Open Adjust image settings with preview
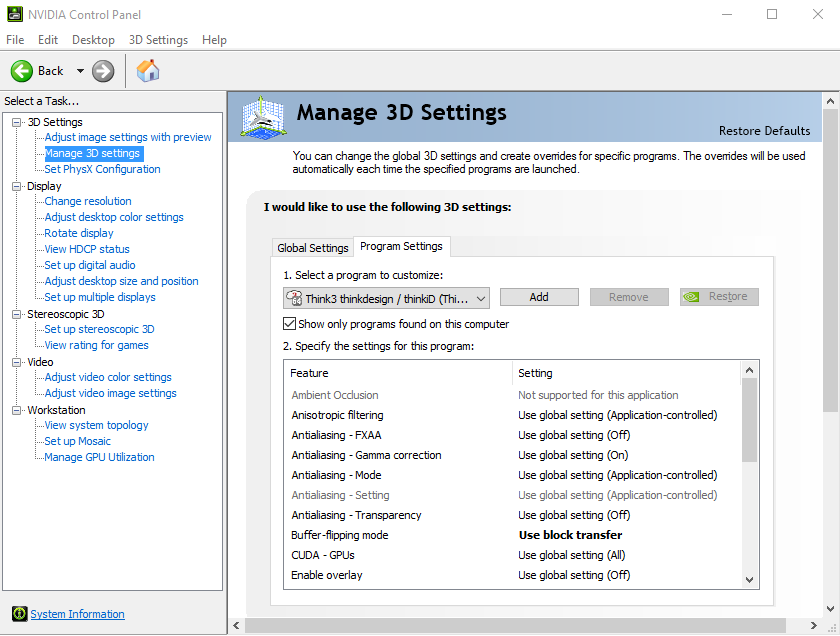The height and width of the screenshot is (636, 840). click(128, 137)
